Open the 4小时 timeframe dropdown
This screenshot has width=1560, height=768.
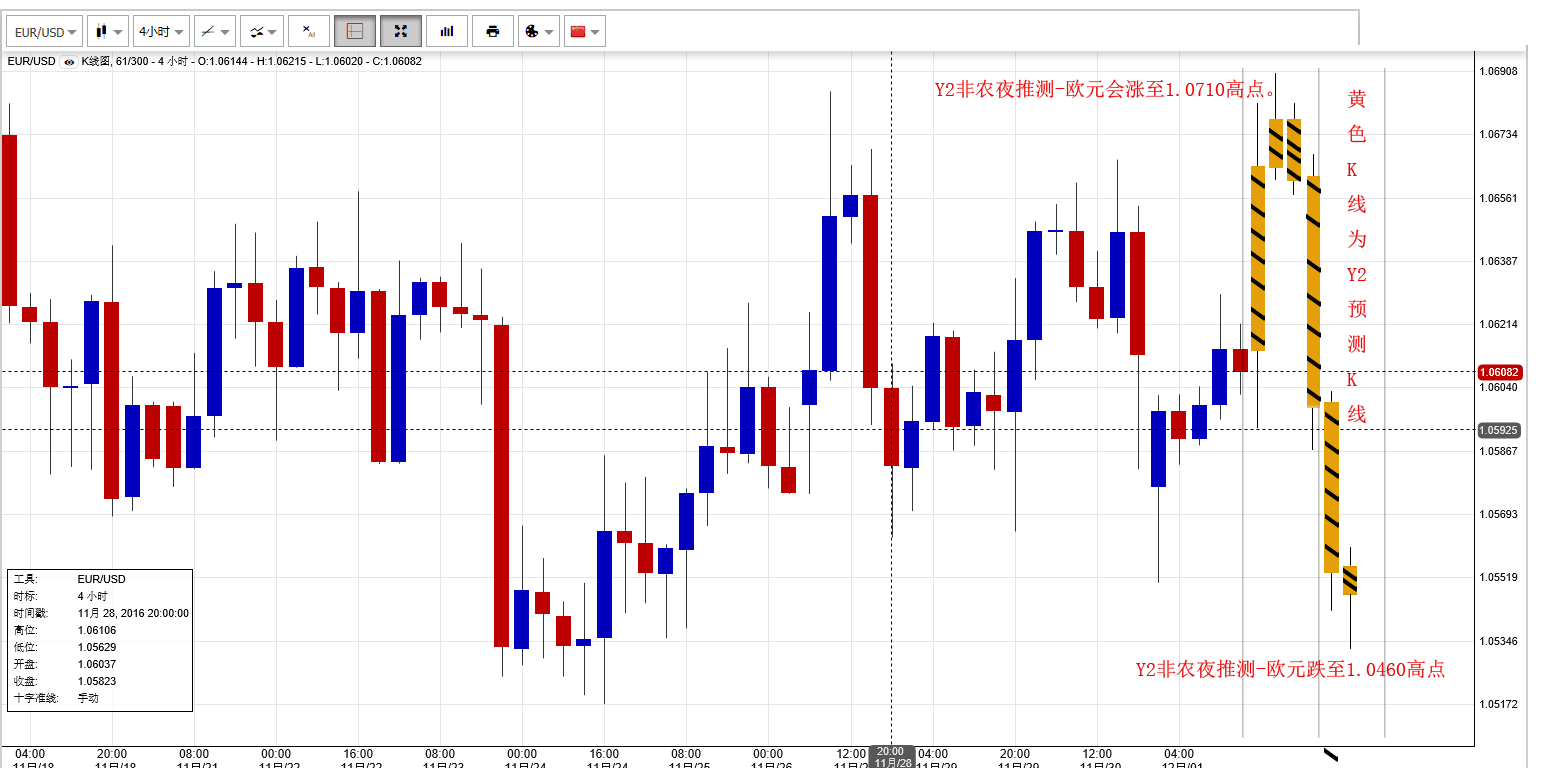point(161,31)
